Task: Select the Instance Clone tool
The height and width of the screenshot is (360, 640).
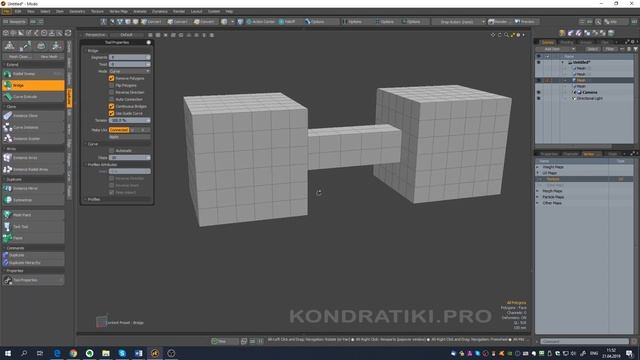Action: click(33, 116)
